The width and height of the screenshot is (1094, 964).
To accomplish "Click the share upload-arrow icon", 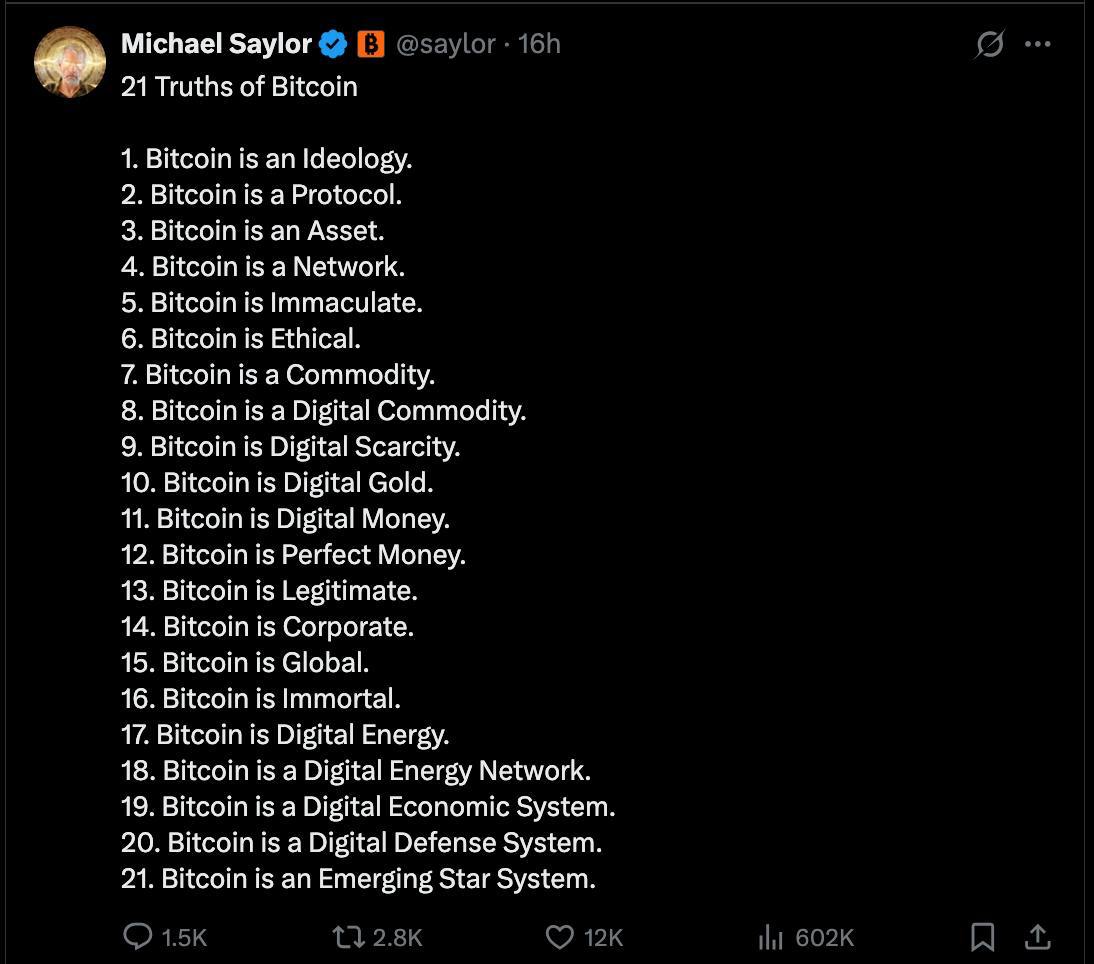I will pyautogui.click(x=1037, y=937).
